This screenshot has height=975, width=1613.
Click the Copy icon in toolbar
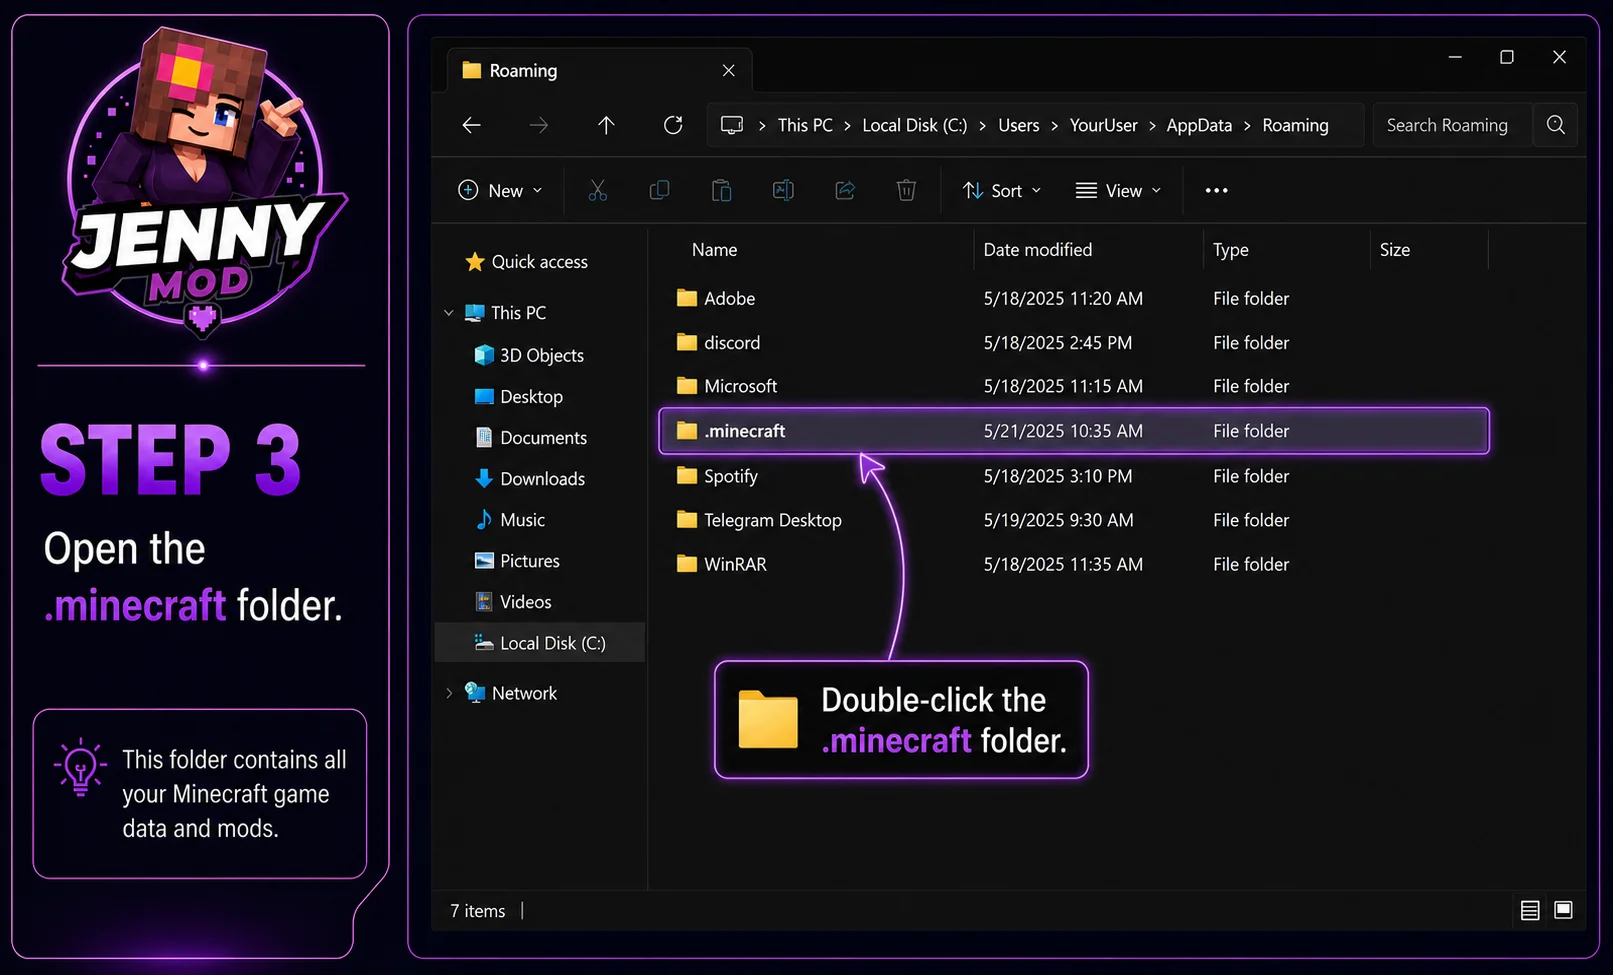(659, 190)
